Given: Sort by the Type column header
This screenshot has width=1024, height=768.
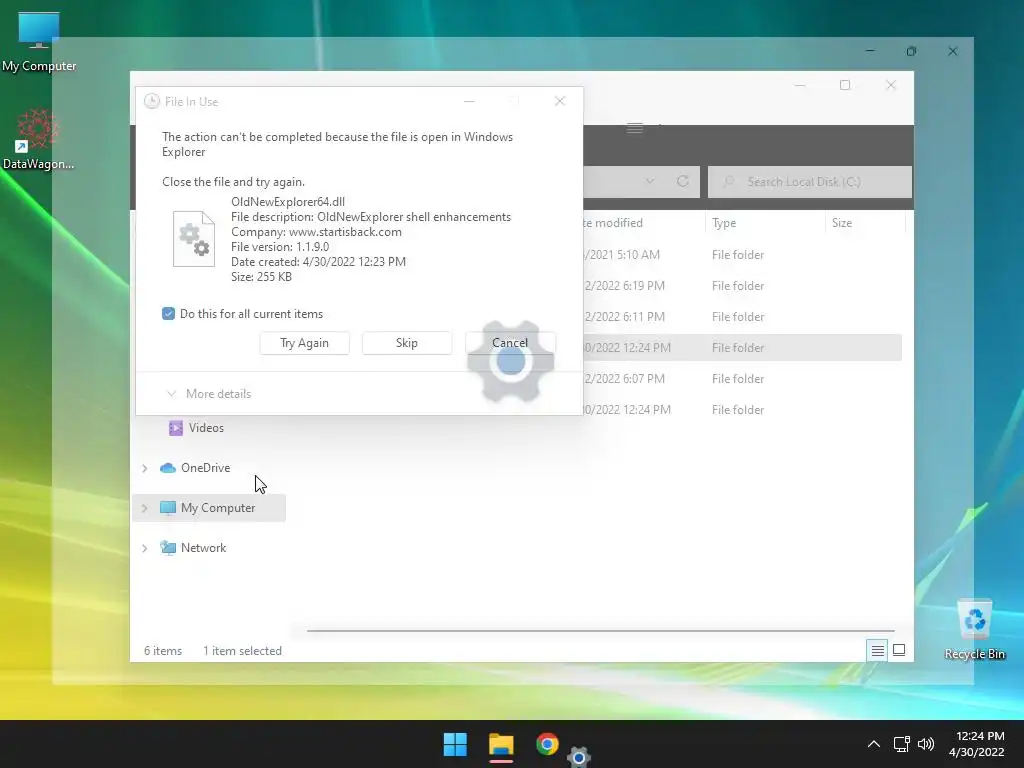Looking at the screenshot, I should pyautogui.click(x=724, y=223).
